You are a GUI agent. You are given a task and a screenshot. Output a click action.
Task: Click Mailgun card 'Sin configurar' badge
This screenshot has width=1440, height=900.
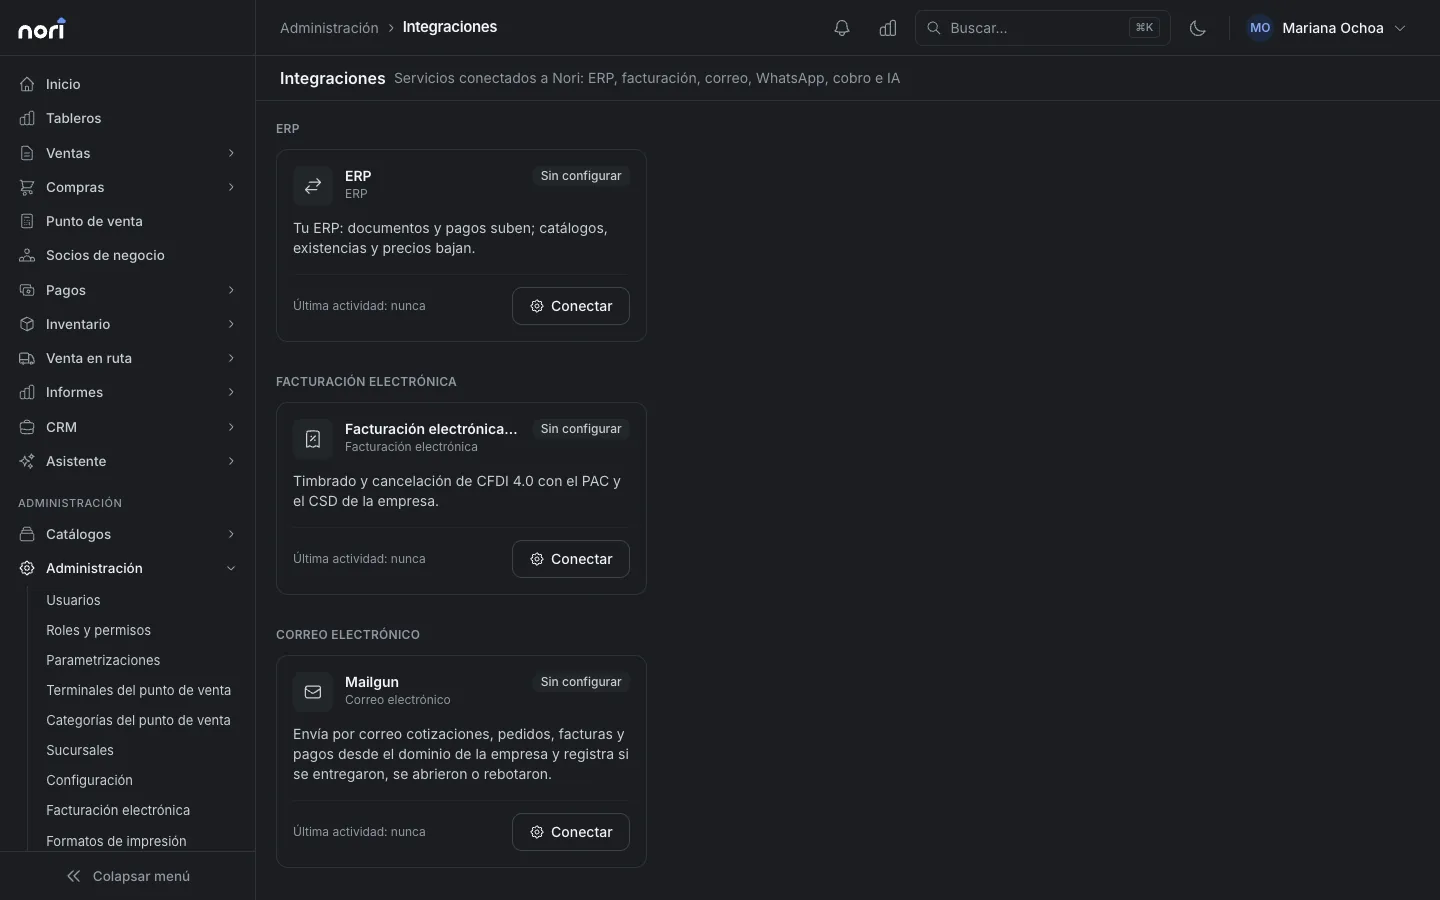[581, 682]
